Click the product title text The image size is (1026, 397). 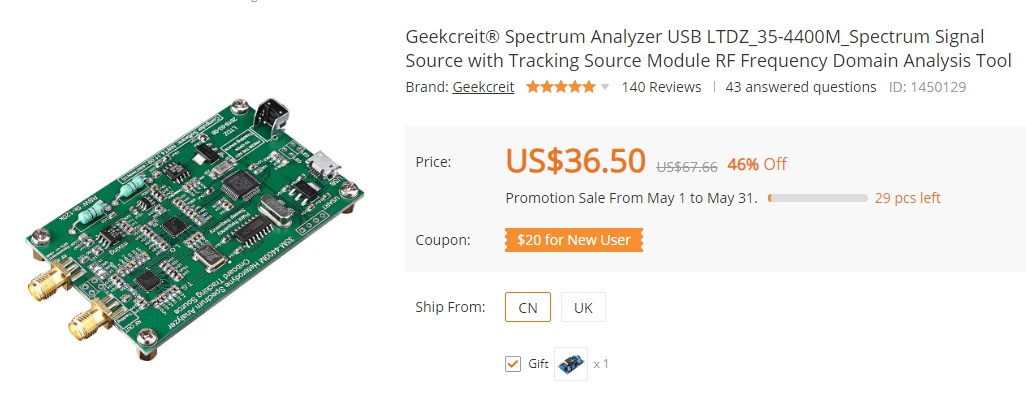pyautogui.click(x=709, y=48)
